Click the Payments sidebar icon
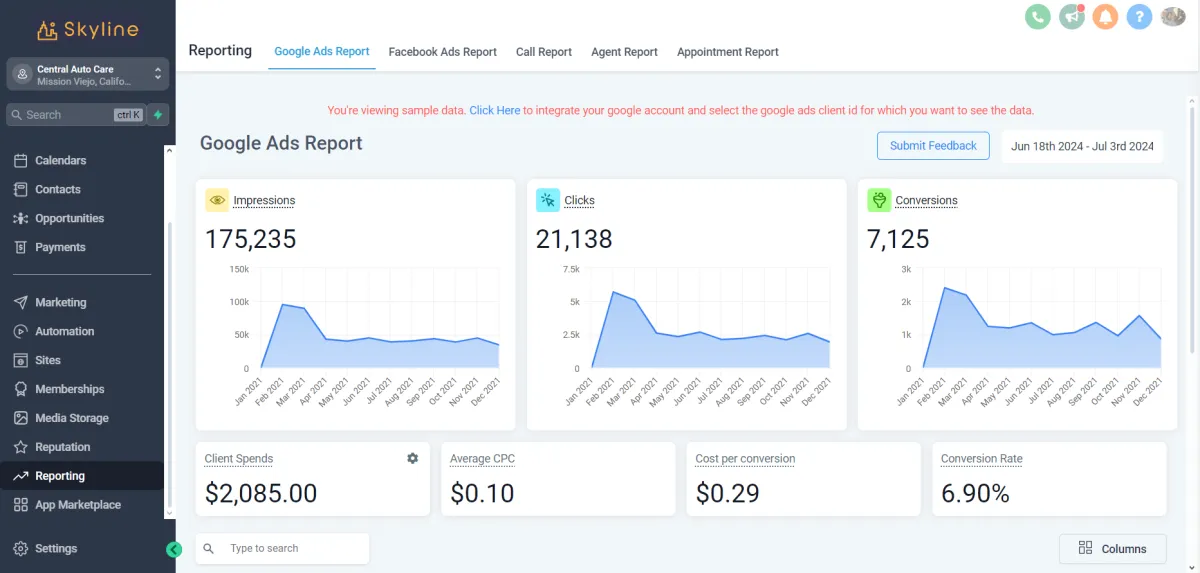Viewport: 1200px width, 573px height. point(20,247)
